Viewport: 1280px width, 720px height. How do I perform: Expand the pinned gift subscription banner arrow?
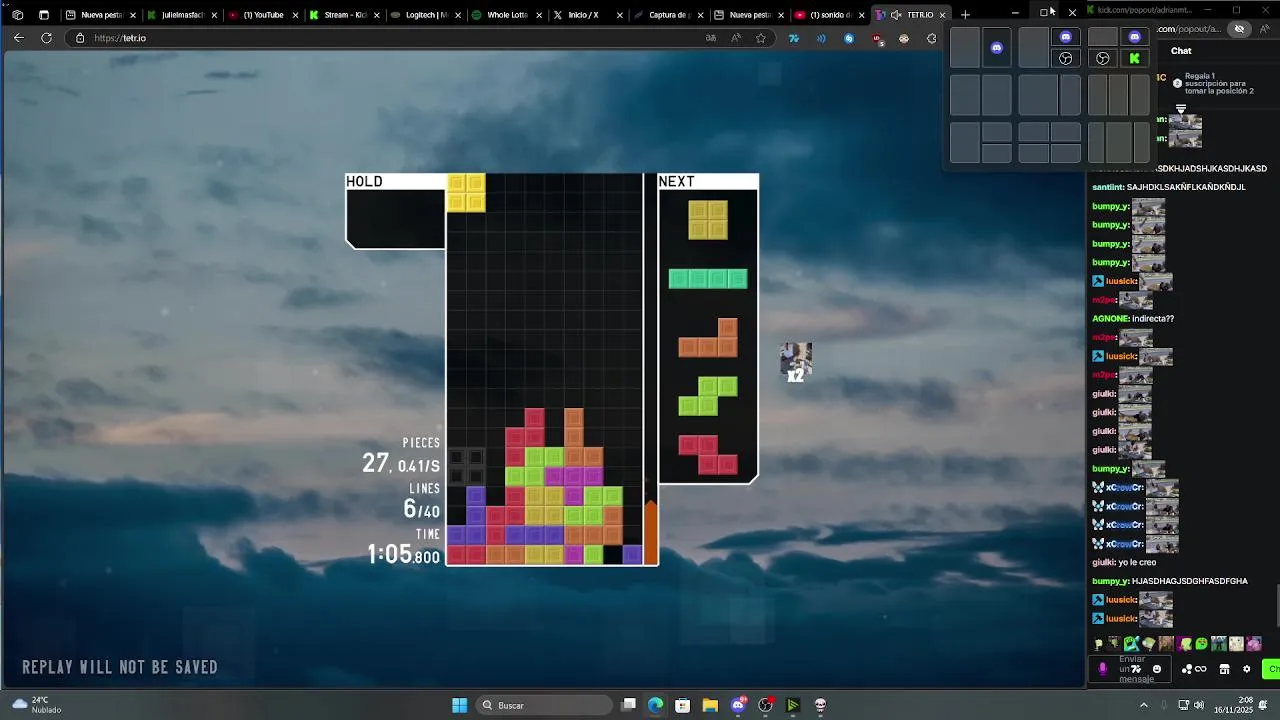pos(1181,108)
